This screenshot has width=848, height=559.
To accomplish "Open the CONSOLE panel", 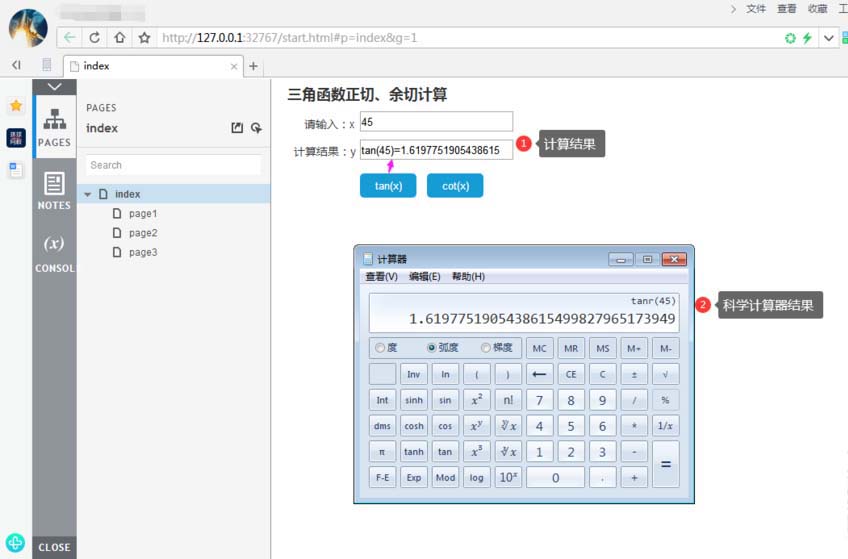I will 54,252.
